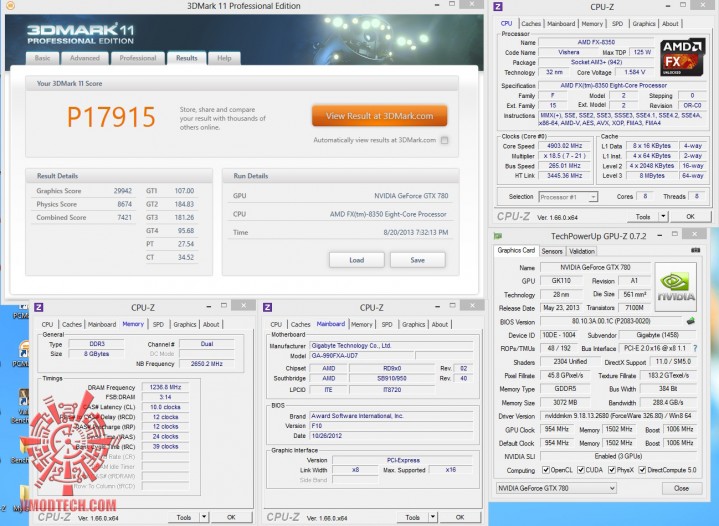
Task: Switch to Validation tab in GPU-Z
Action: 581,251
